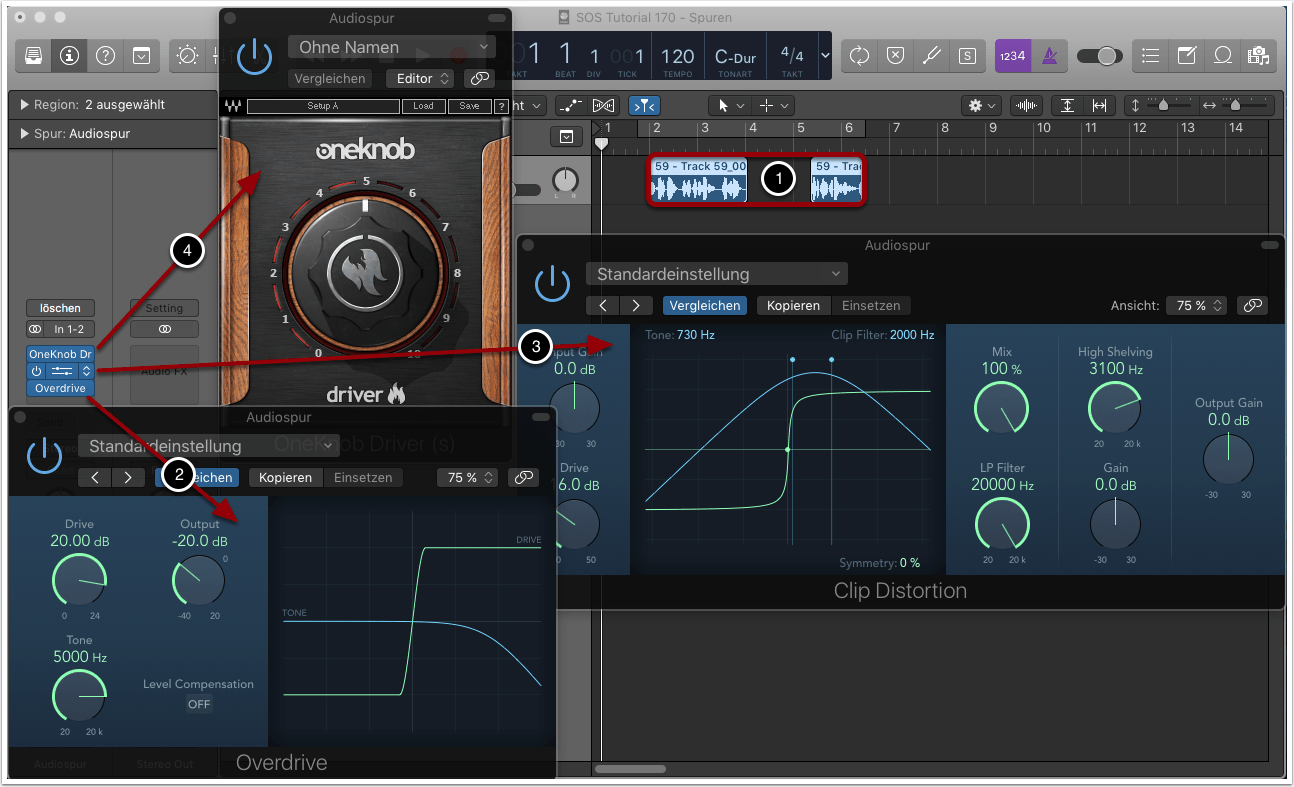Image resolution: width=1294 pixels, height=787 pixels.
Task: Open the Library panel icon
Action: pos(34,56)
